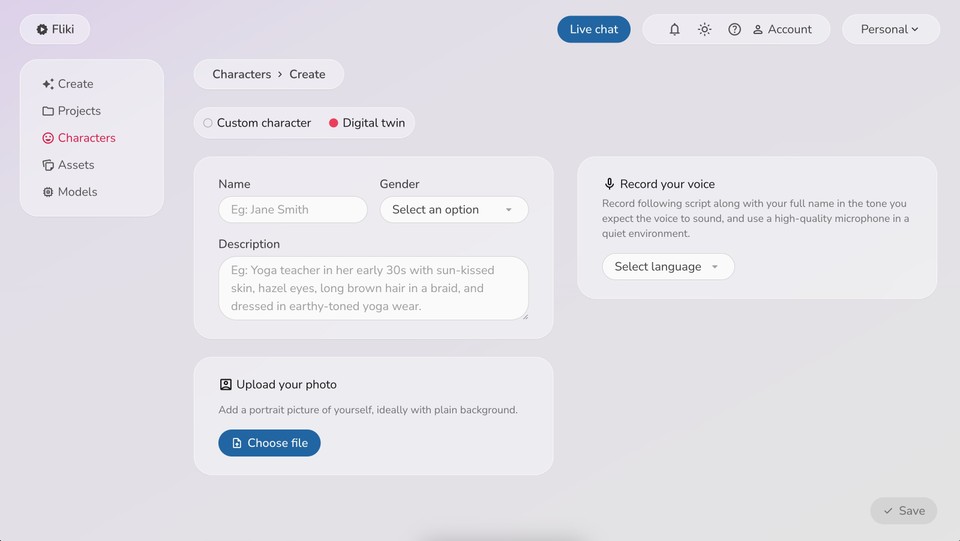Click the portrait icon beside Upload your photo
The width and height of the screenshot is (960, 541).
point(225,384)
